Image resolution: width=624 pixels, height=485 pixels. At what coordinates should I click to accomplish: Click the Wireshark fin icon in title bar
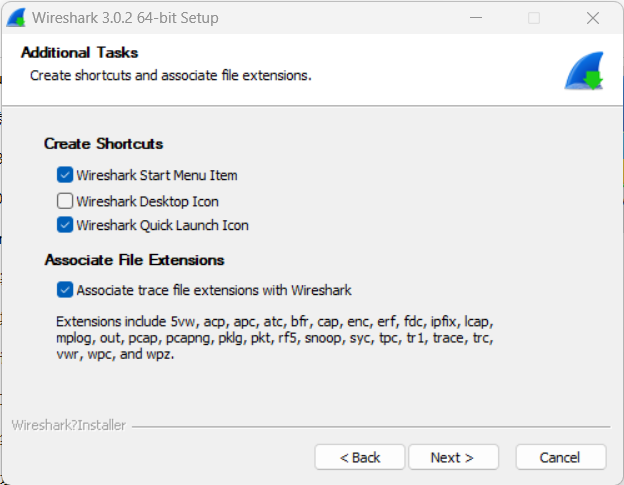tap(16, 17)
